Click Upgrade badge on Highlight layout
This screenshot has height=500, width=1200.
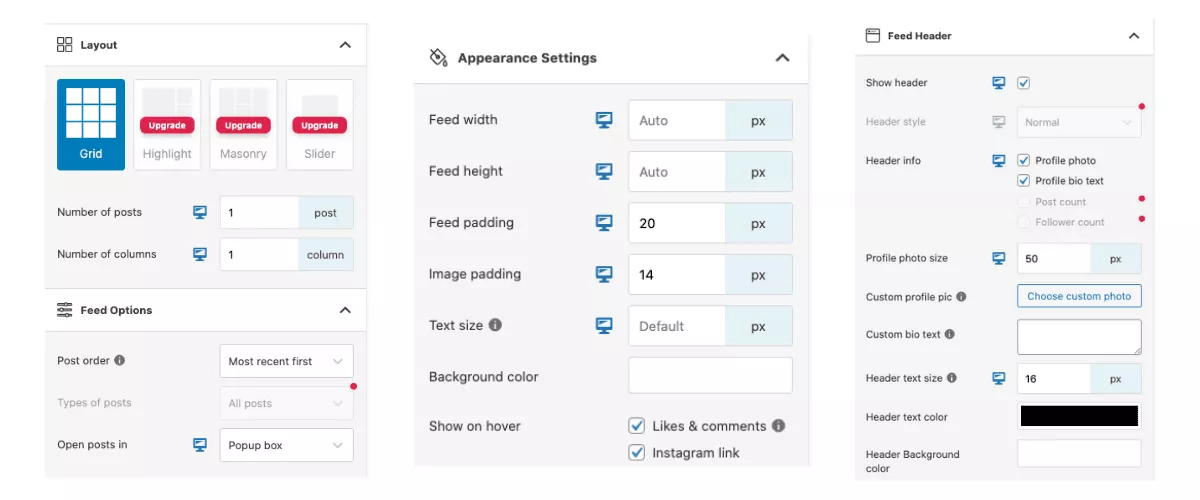167,125
